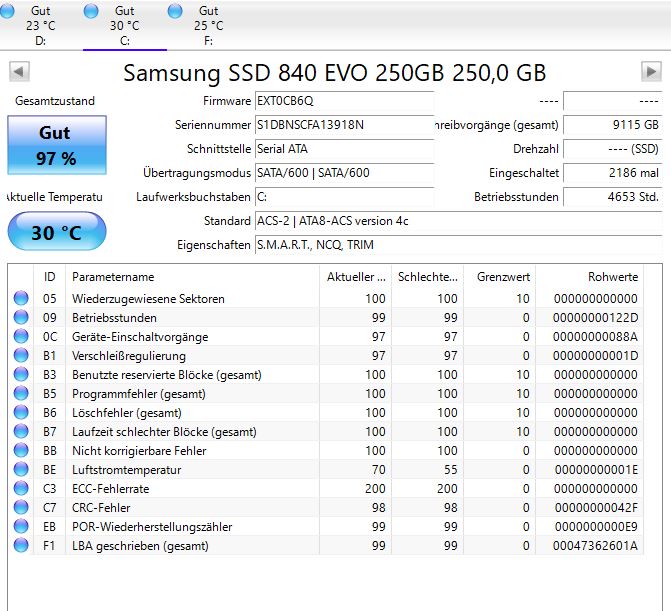Click worst value 55 in Luftstromtemperatur row
This screenshot has width=671, height=611.
[x=450, y=470]
